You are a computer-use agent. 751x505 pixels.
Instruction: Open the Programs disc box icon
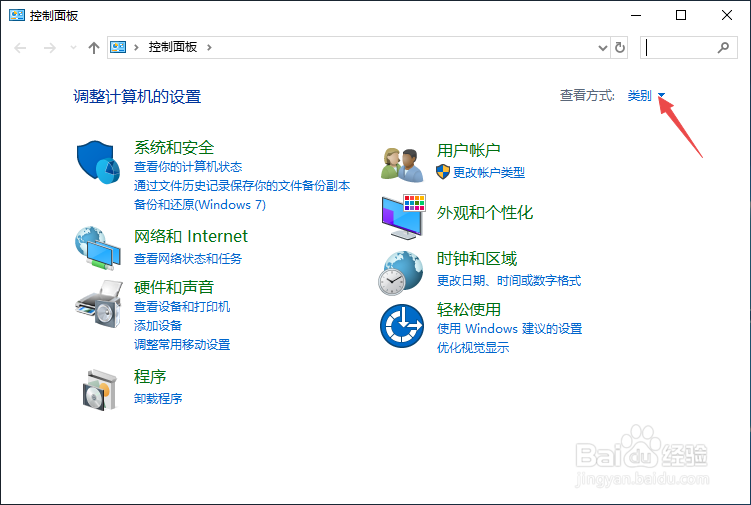point(100,390)
